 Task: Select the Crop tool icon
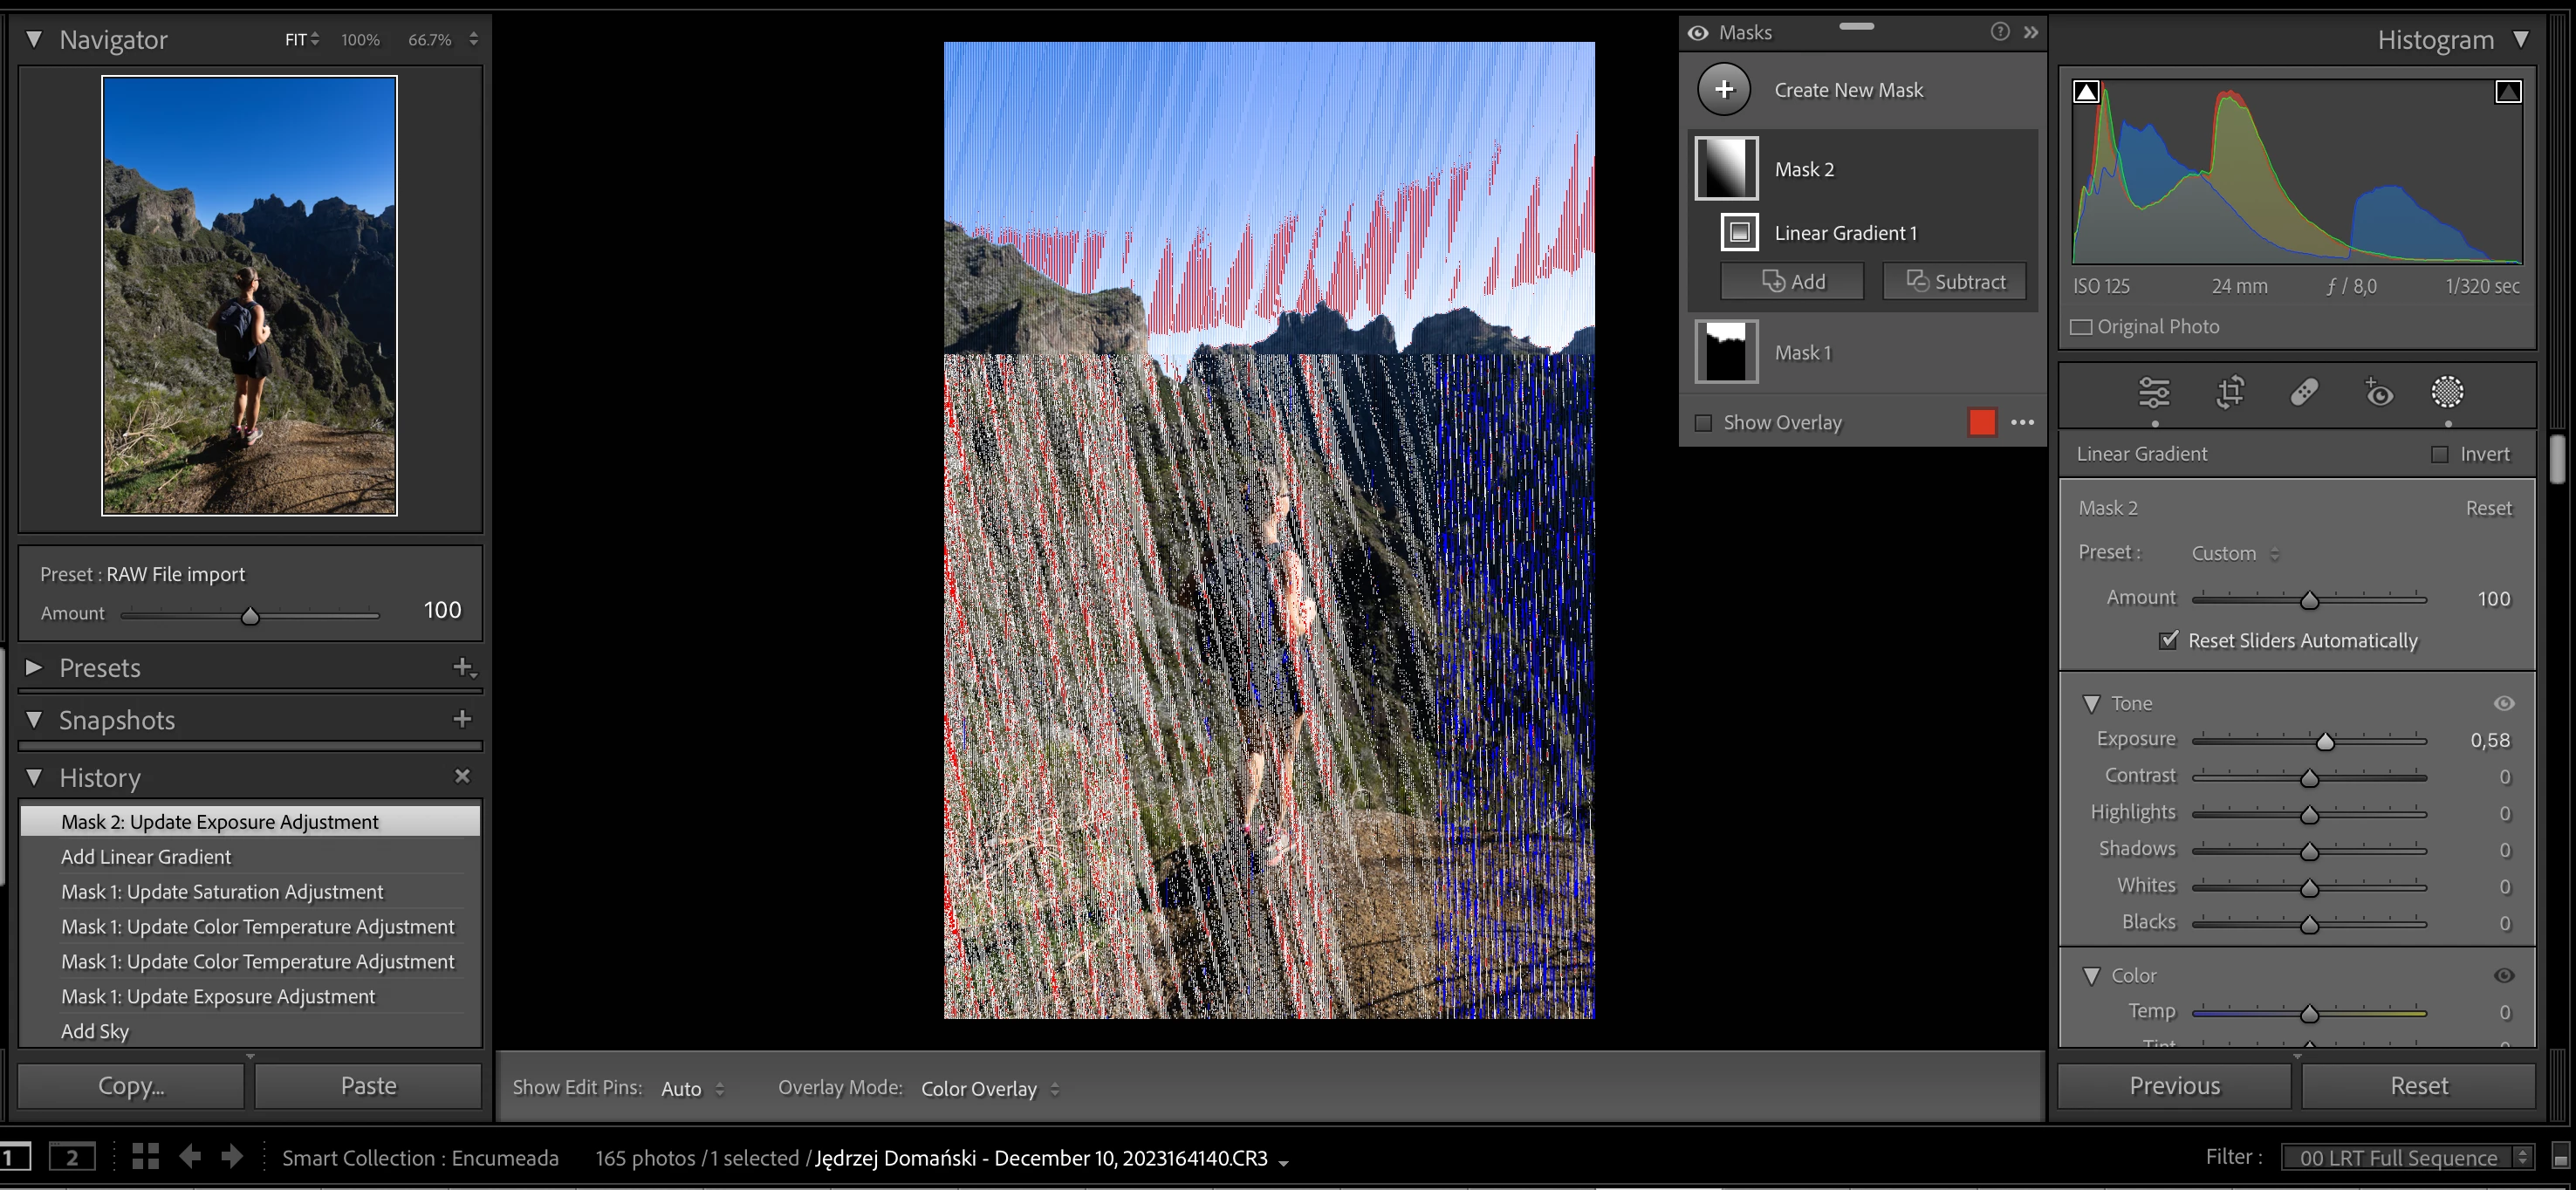click(2230, 392)
